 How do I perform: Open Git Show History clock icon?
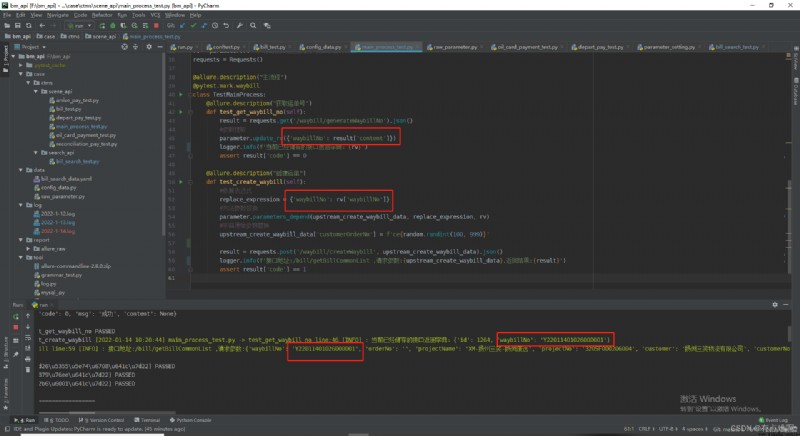click(215, 25)
